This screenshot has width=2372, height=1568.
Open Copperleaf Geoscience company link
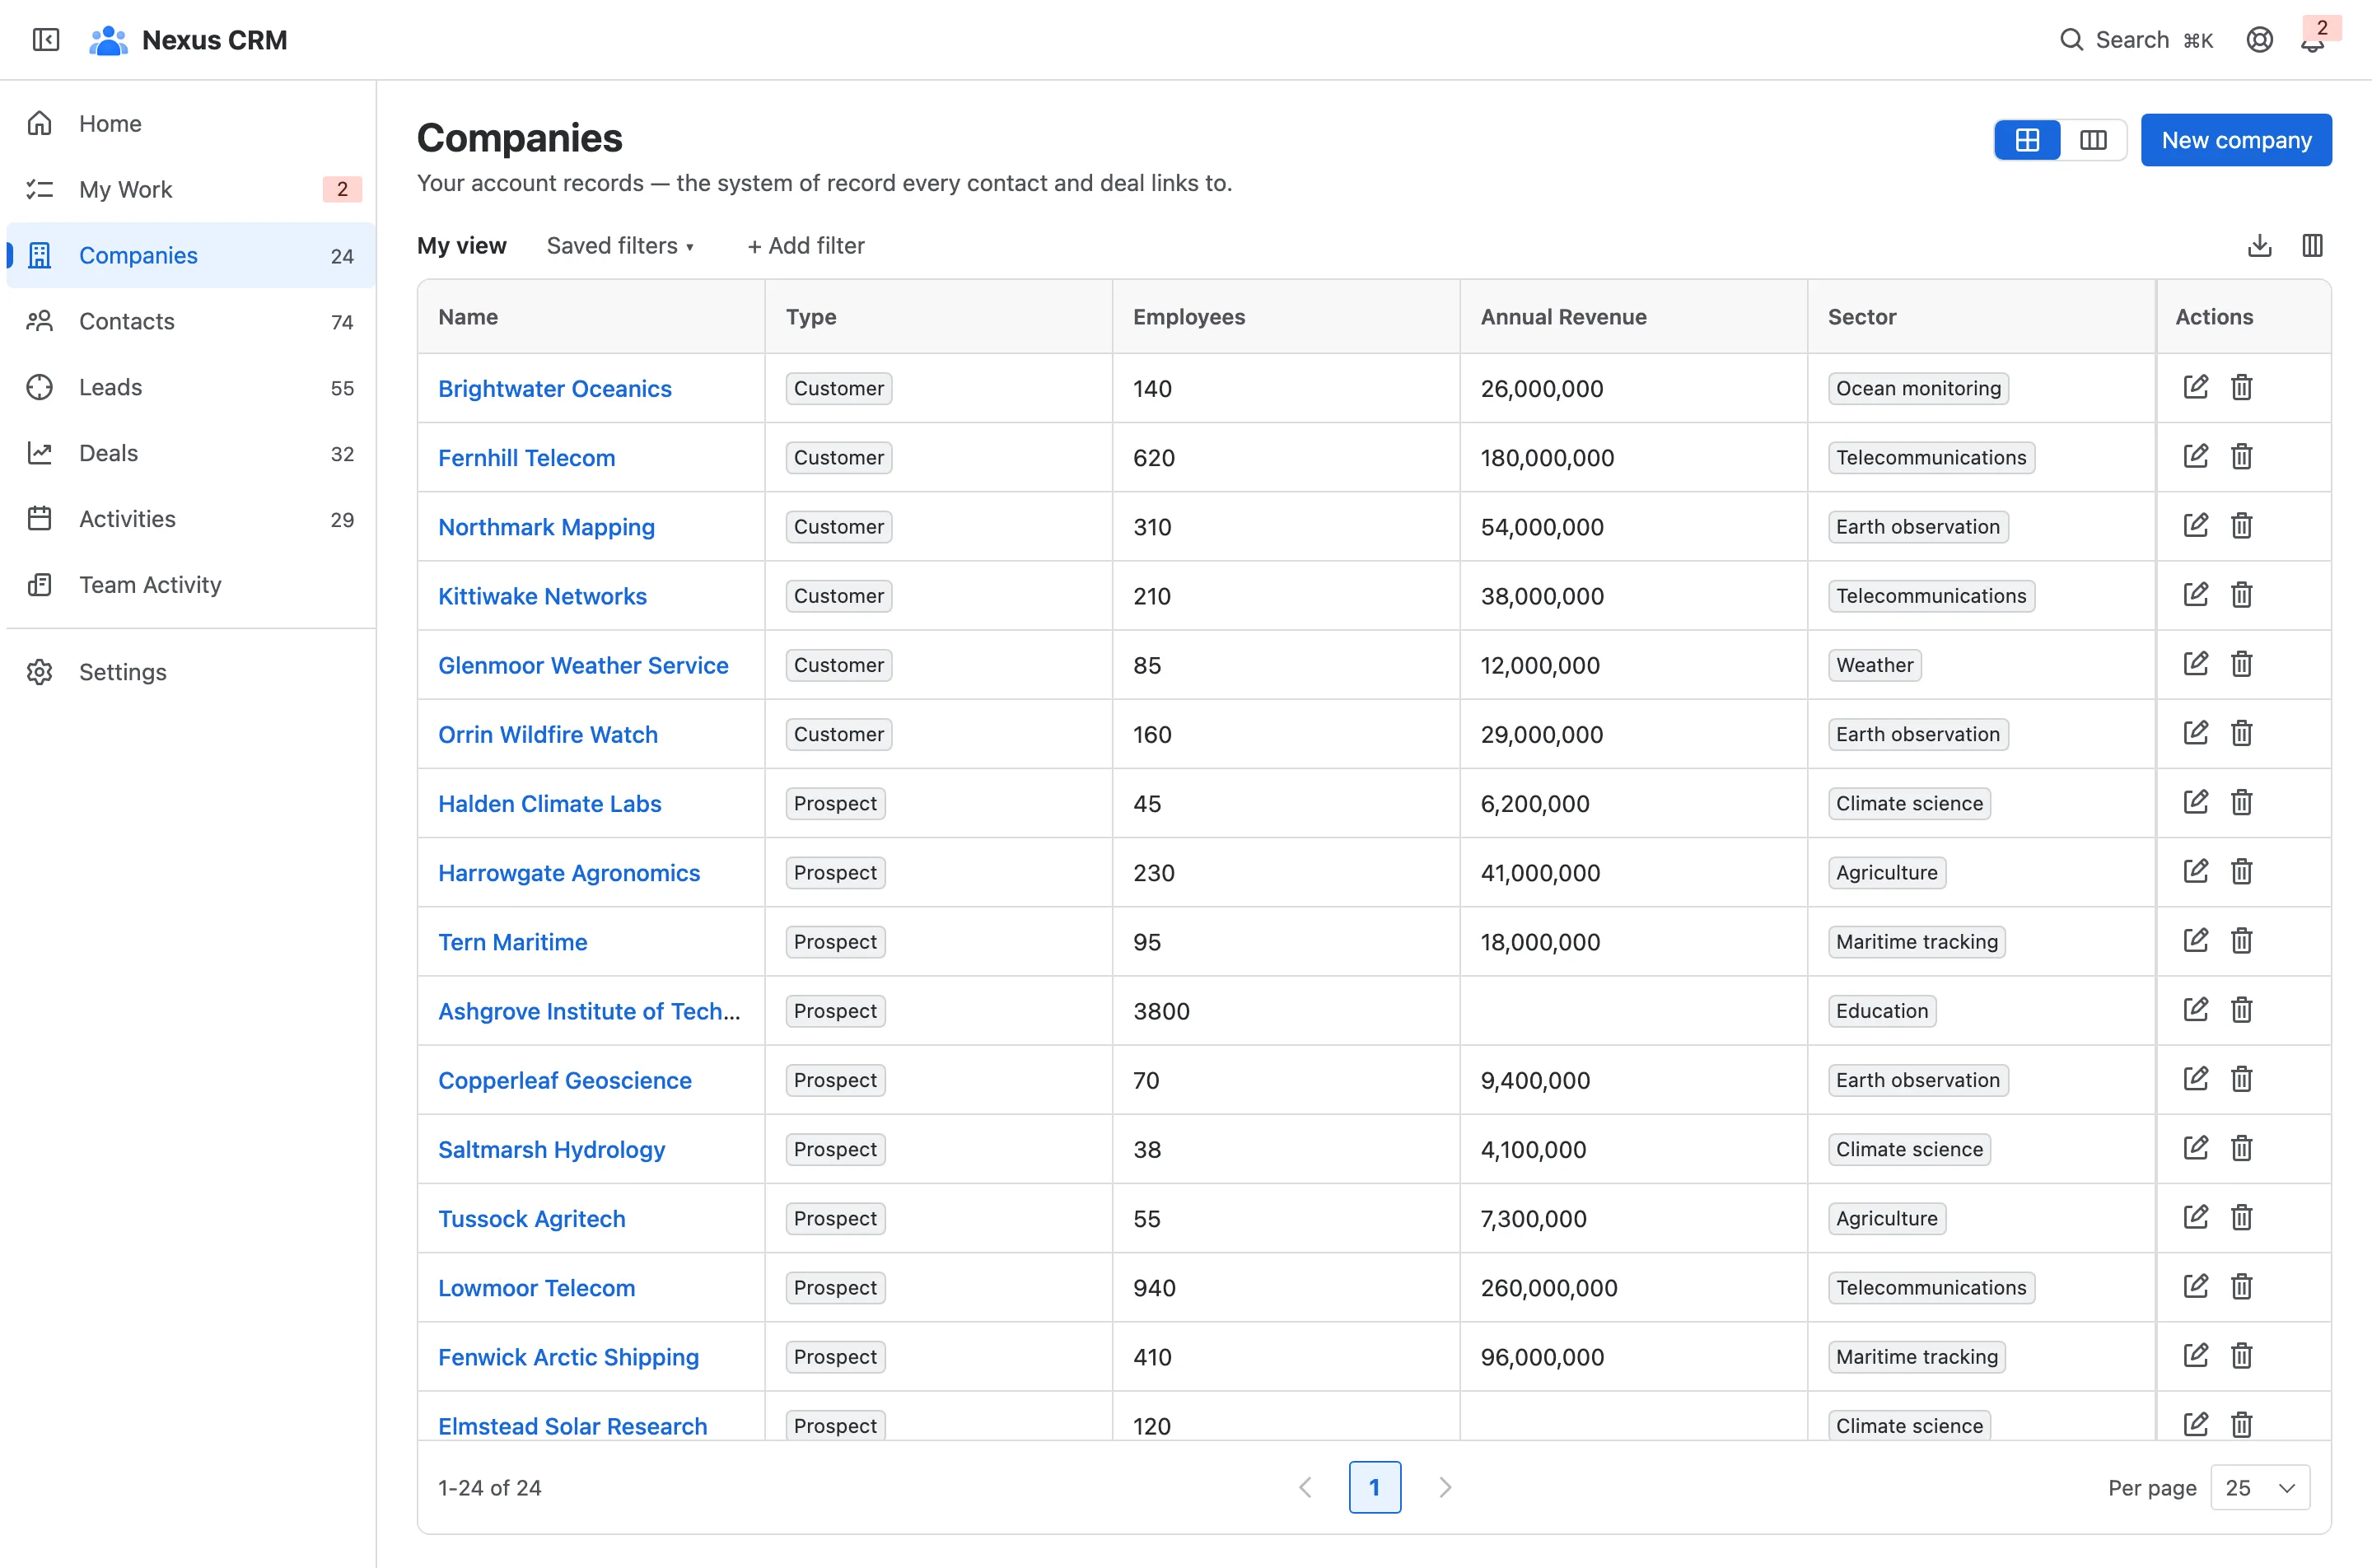tap(565, 1080)
